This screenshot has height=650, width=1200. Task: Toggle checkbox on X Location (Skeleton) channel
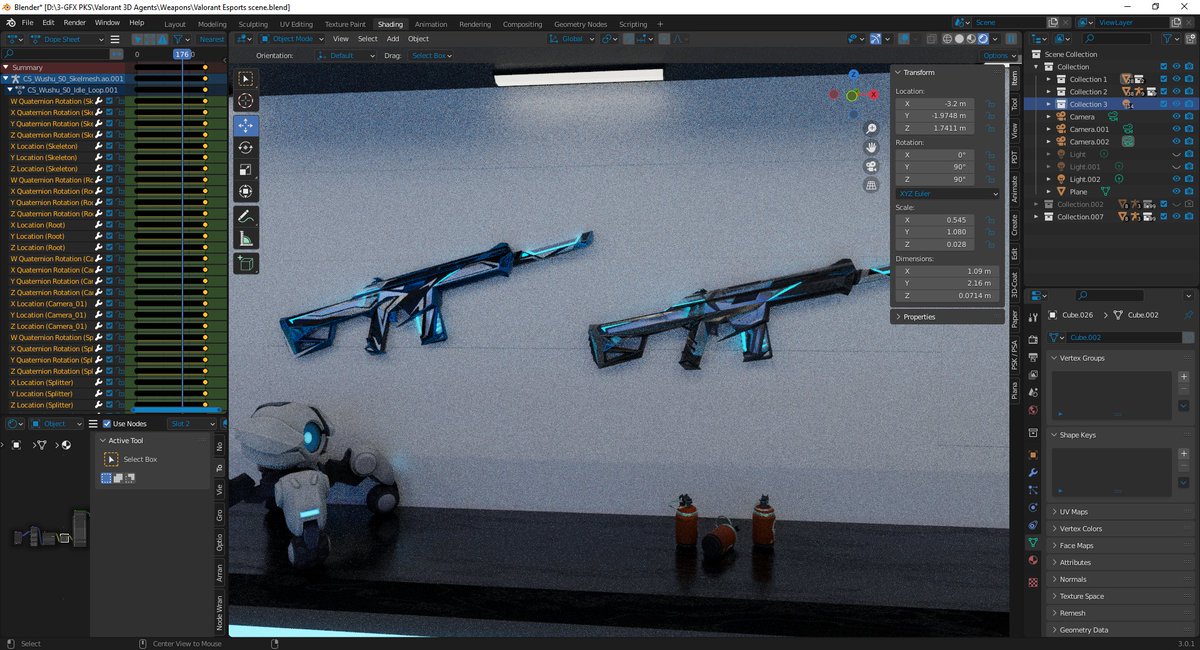point(110,146)
